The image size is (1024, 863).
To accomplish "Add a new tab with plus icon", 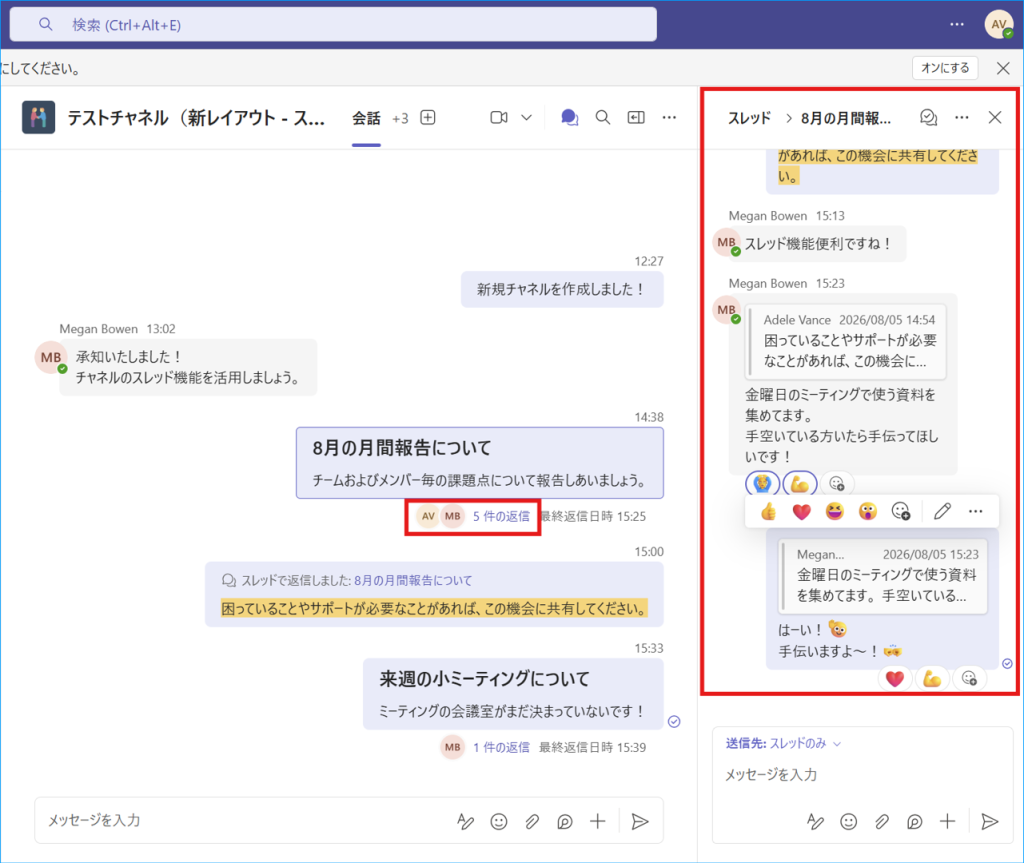I will tap(428, 118).
